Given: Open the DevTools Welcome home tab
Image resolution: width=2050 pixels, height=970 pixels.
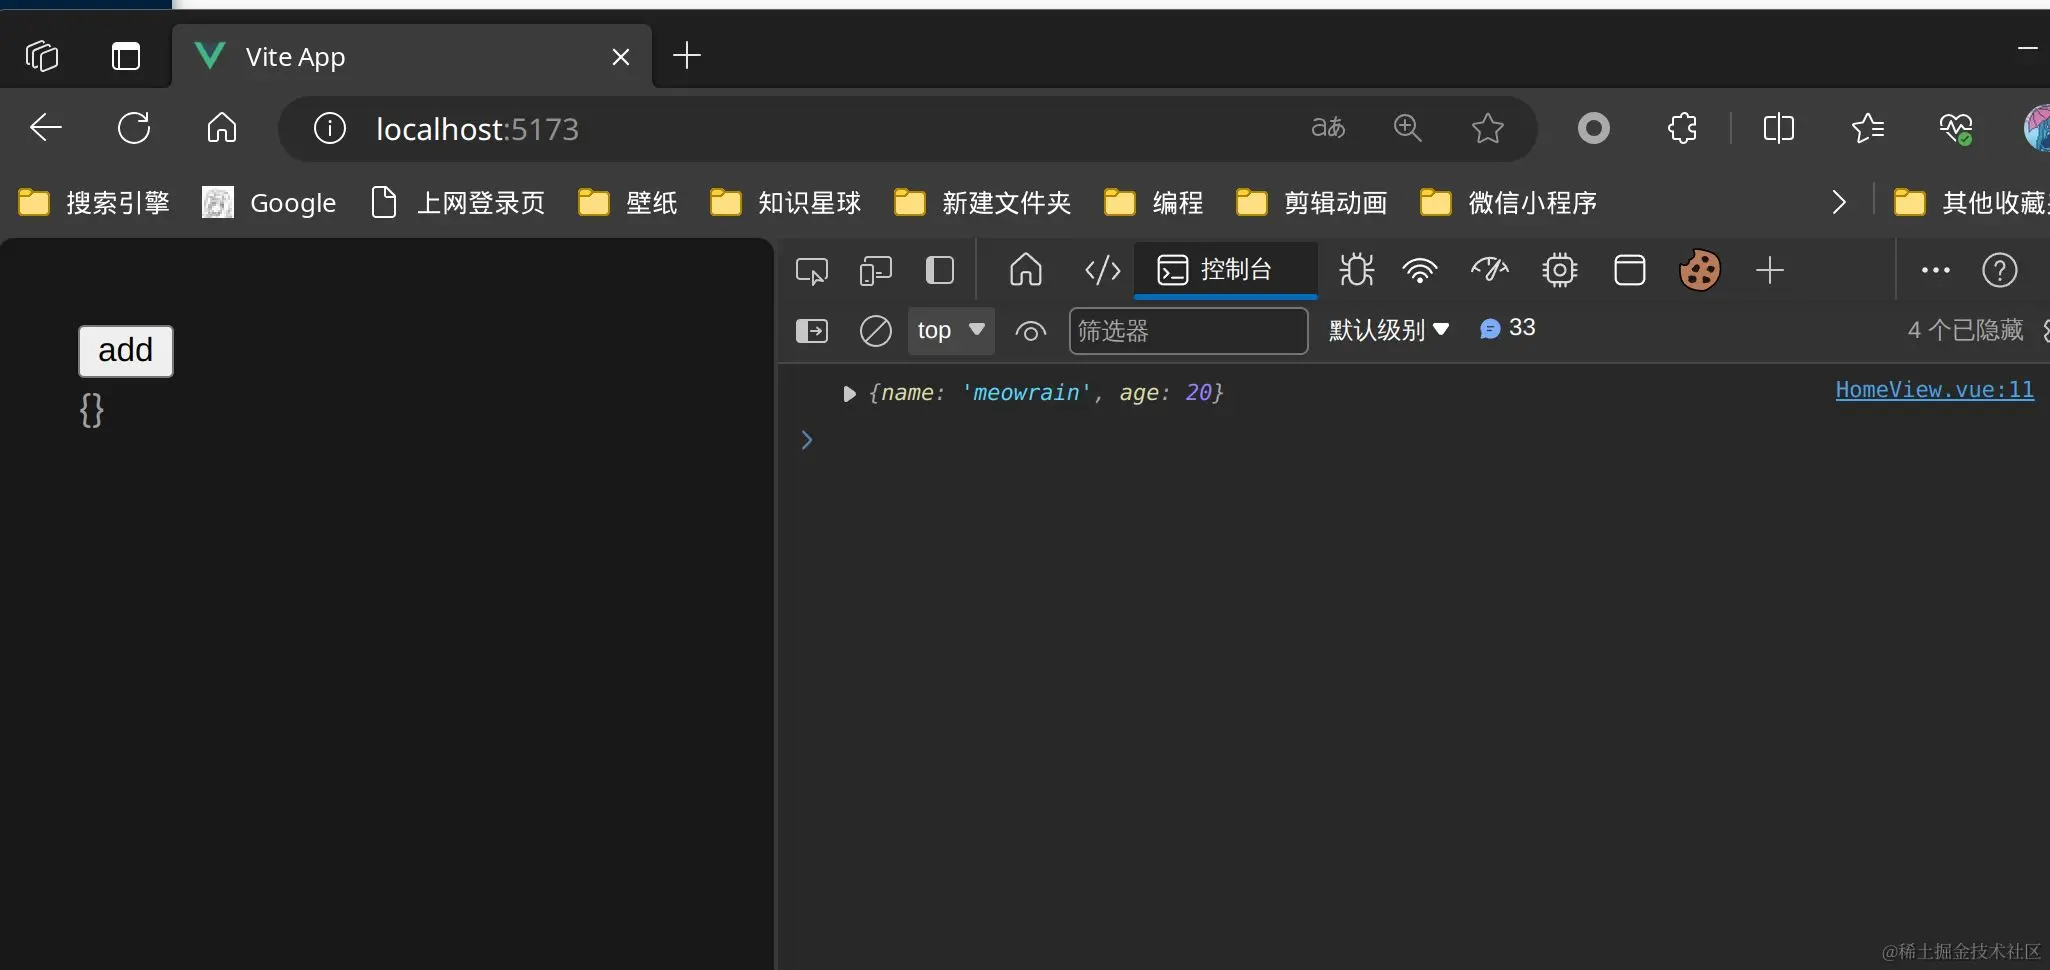Looking at the screenshot, I should coord(1026,271).
